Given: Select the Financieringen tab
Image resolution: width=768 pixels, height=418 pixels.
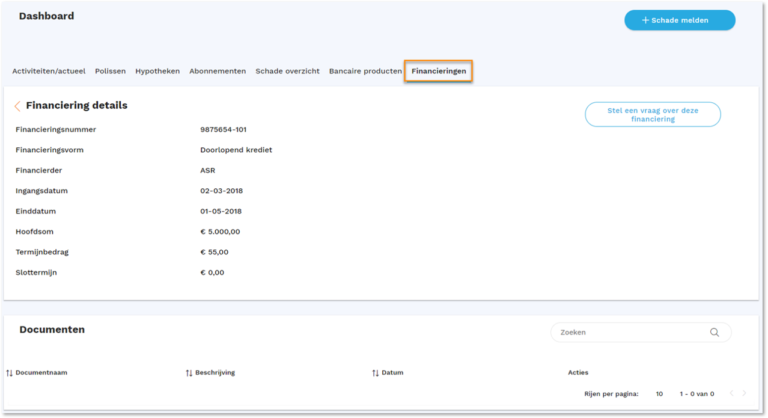Looking at the screenshot, I should (x=438, y=71).
